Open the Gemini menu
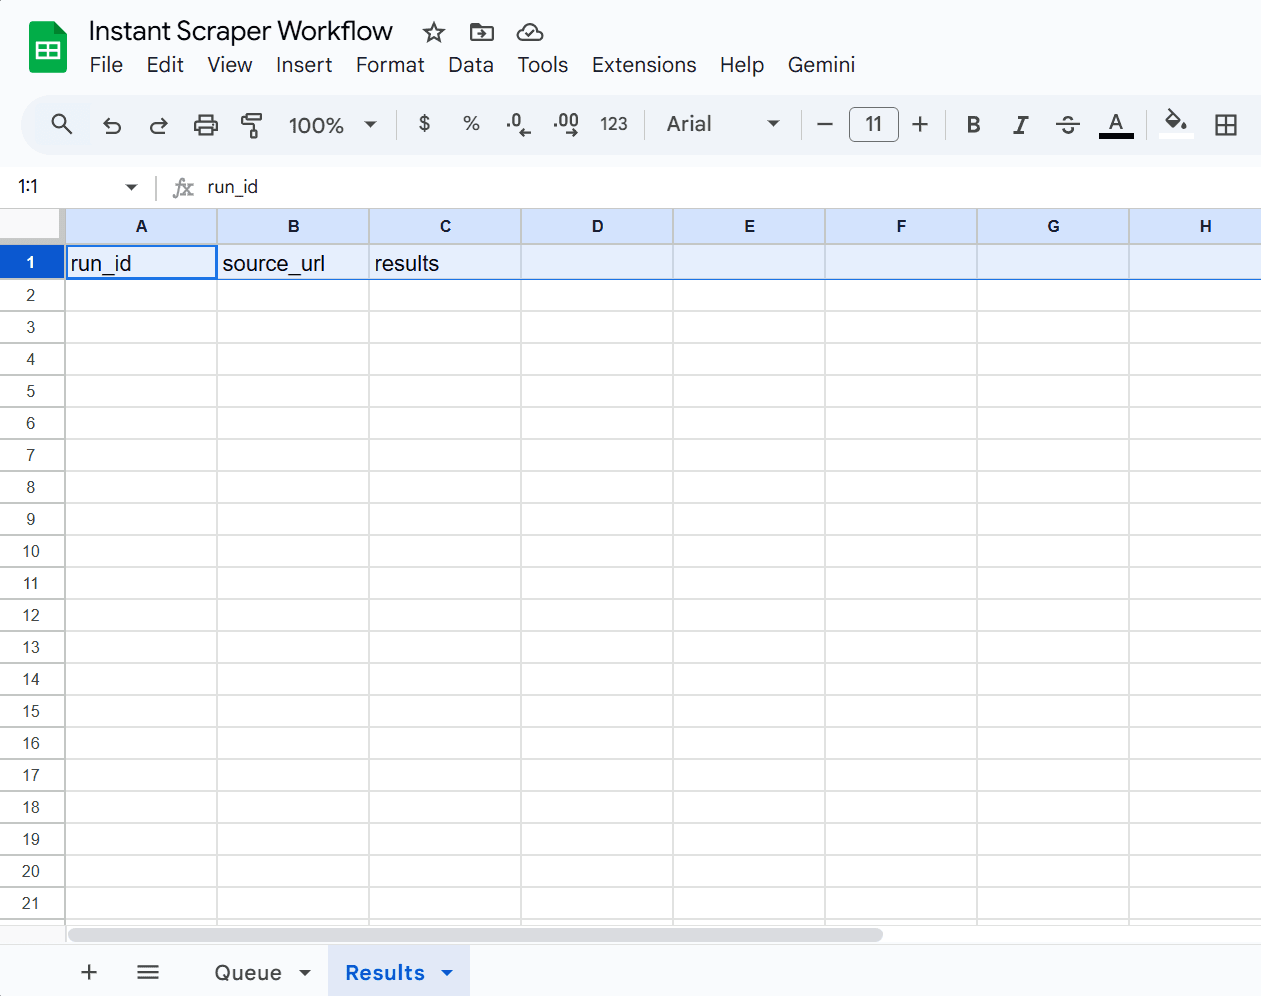 click(x=821, y=65)
